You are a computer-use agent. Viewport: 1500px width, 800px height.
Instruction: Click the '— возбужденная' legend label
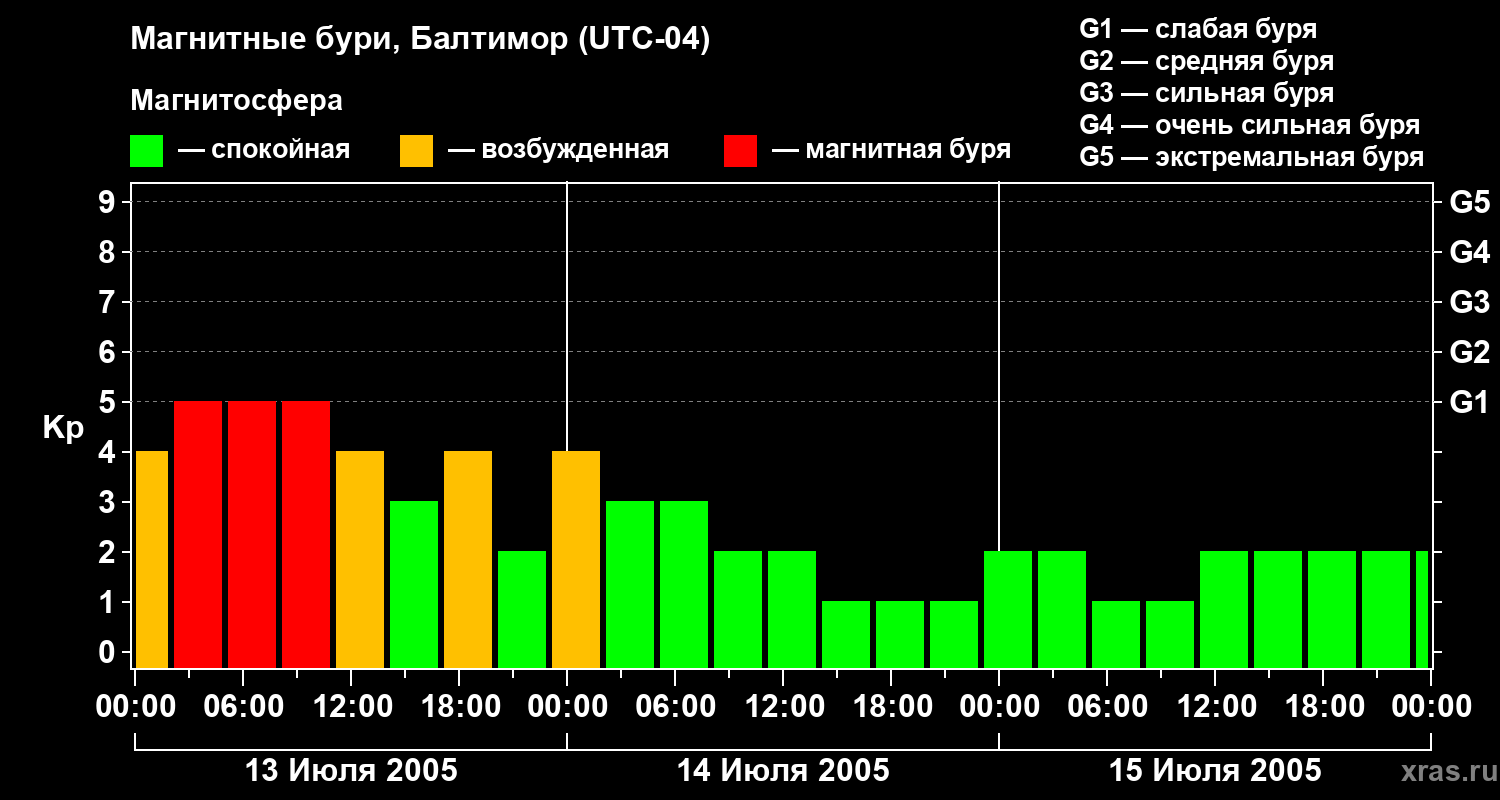pos(558,151)
